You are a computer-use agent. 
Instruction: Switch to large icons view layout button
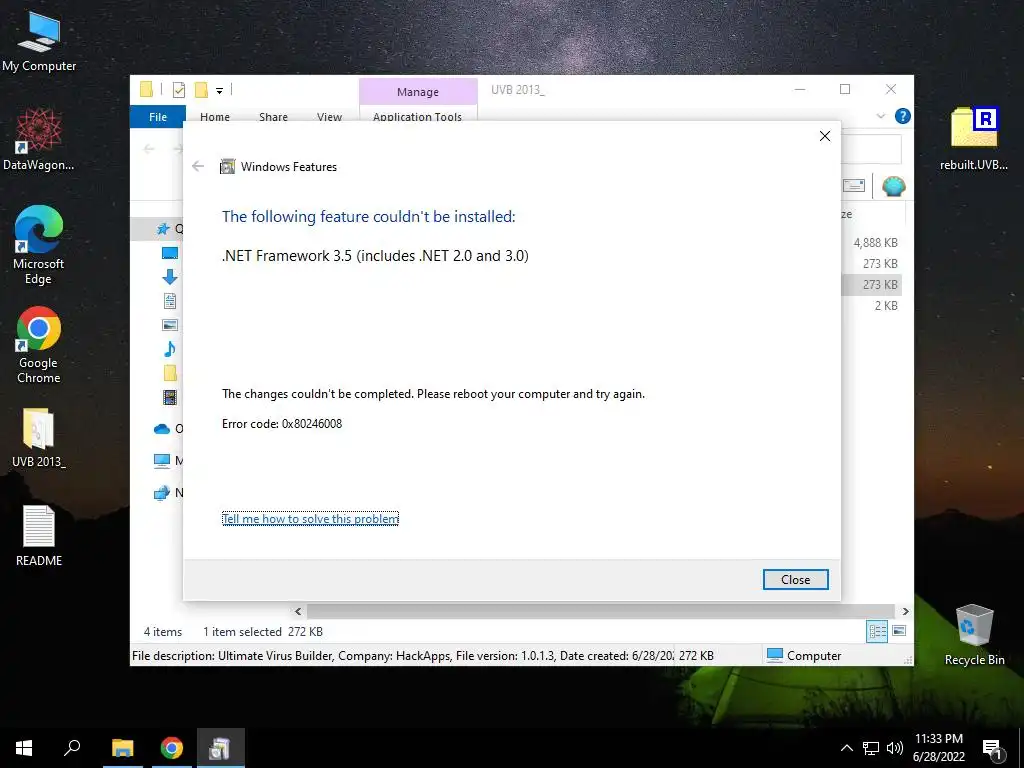(x=899, y=631)
